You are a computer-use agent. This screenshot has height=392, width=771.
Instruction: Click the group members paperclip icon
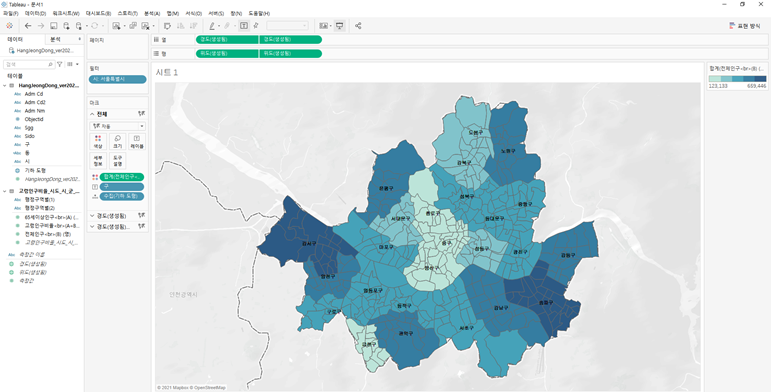(x=227, y=26)
